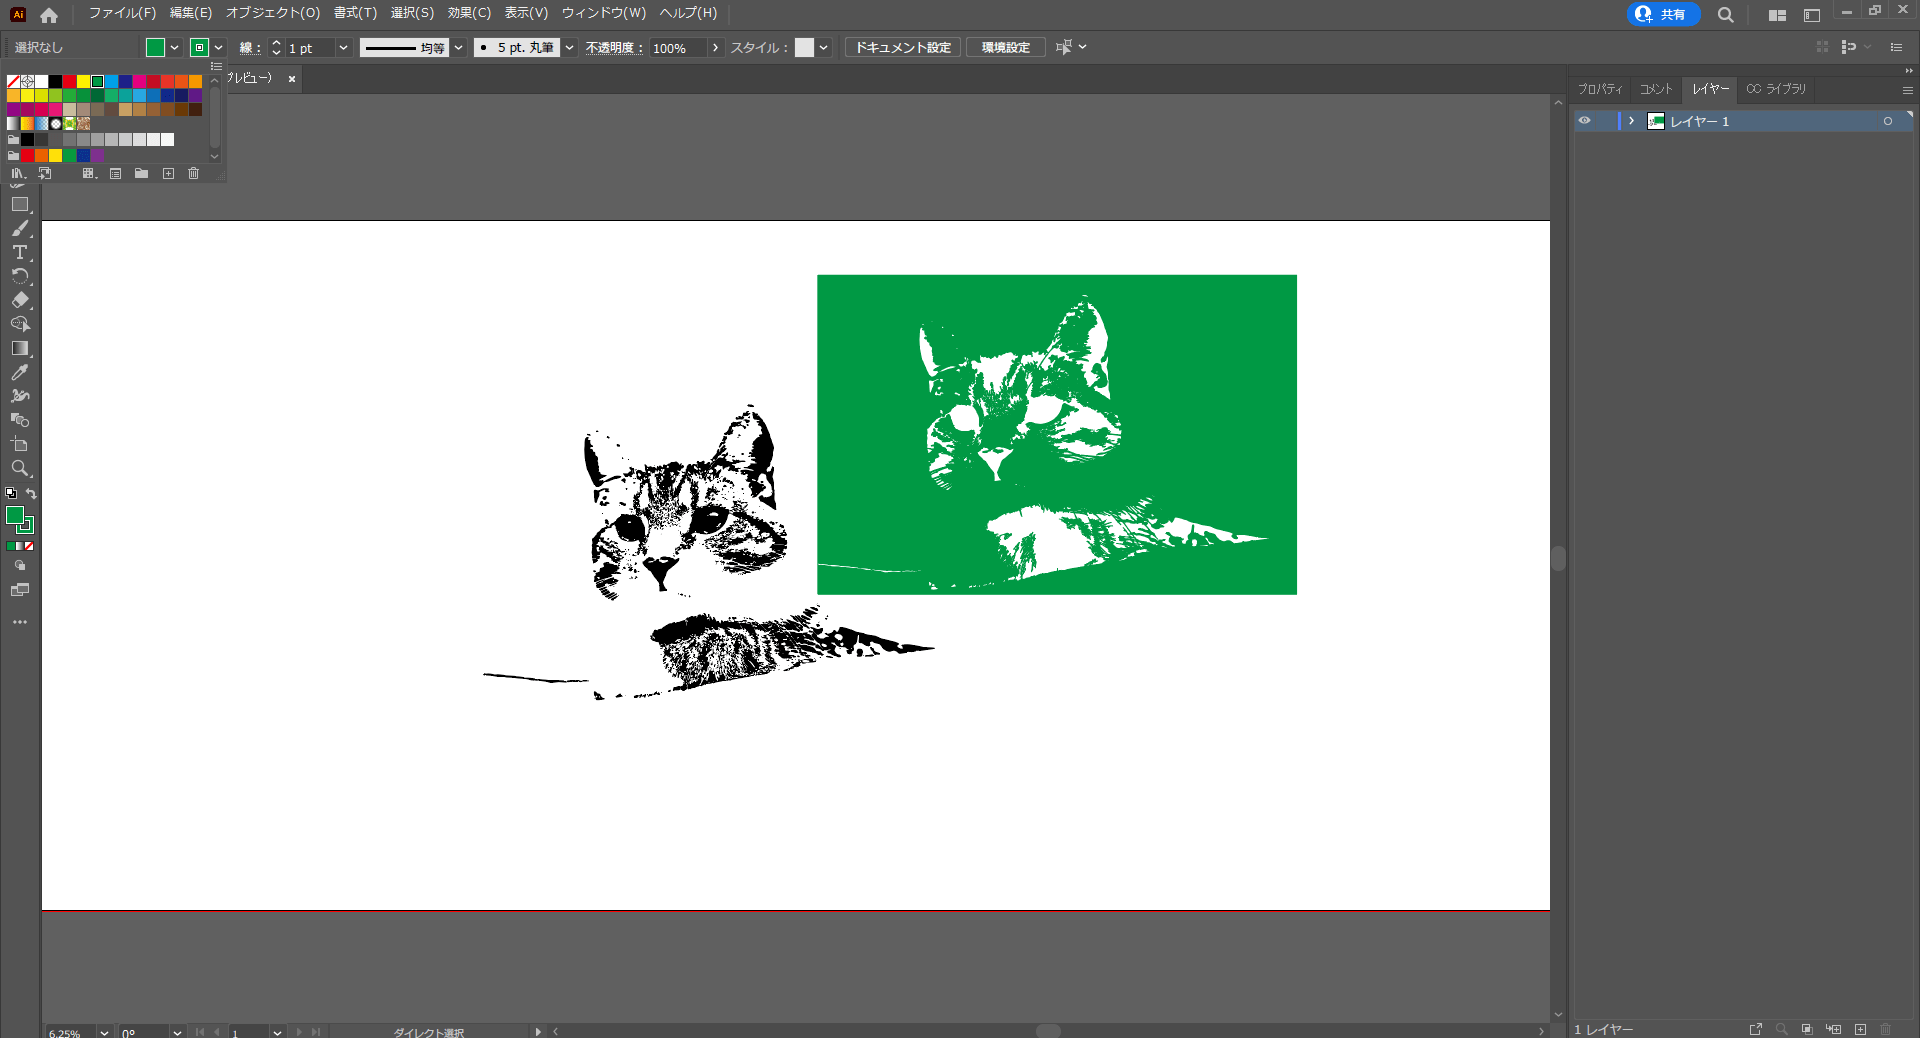Toggle the lock column of レイヤー 1

[1606, 121]
